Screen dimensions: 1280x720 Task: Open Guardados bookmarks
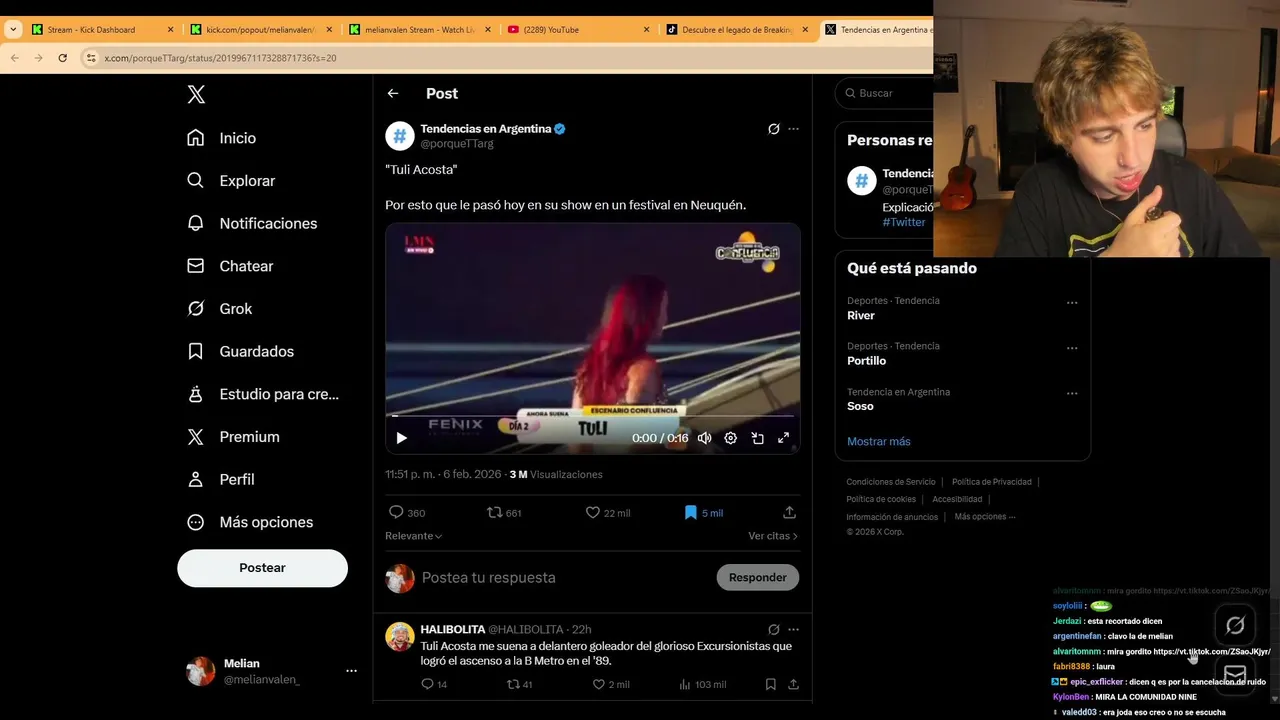click(240, 351)
